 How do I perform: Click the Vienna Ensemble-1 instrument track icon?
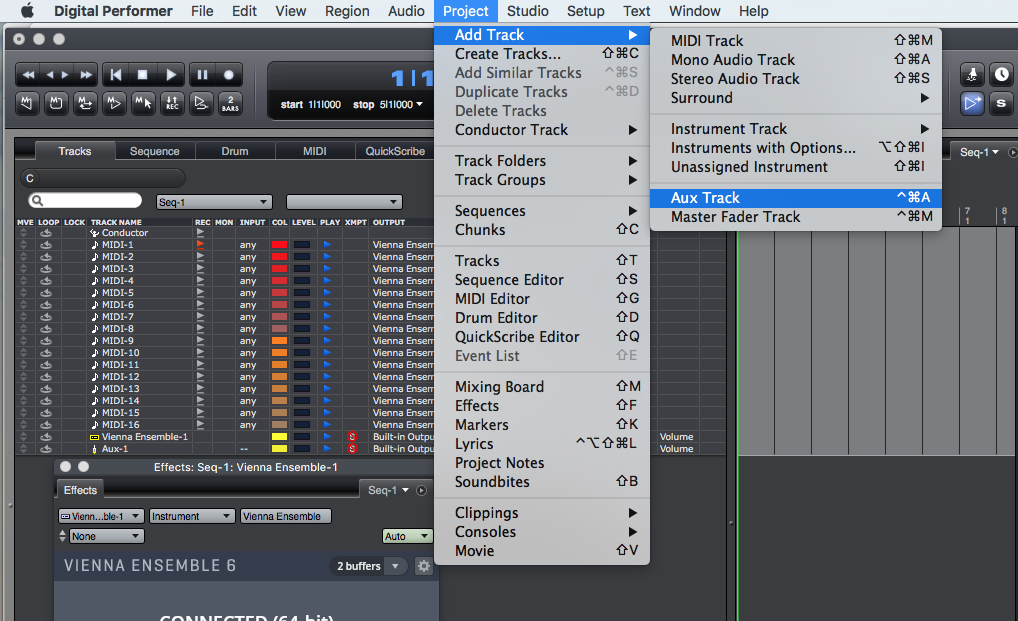pos(94,437)
